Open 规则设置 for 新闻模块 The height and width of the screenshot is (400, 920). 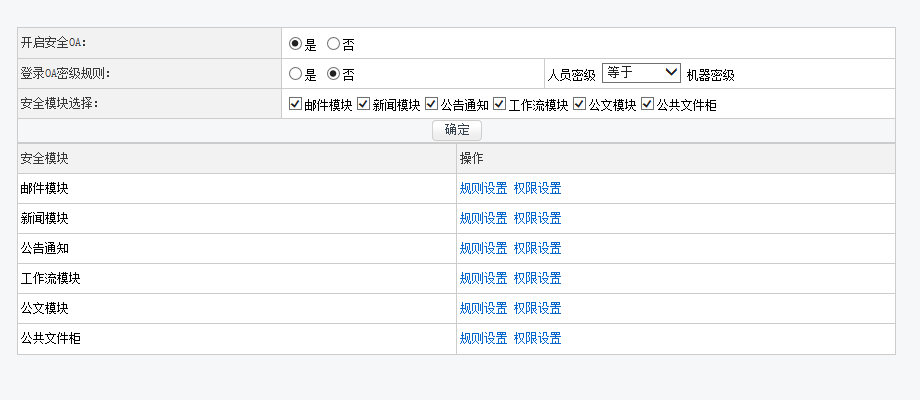[x=483, y=219]
